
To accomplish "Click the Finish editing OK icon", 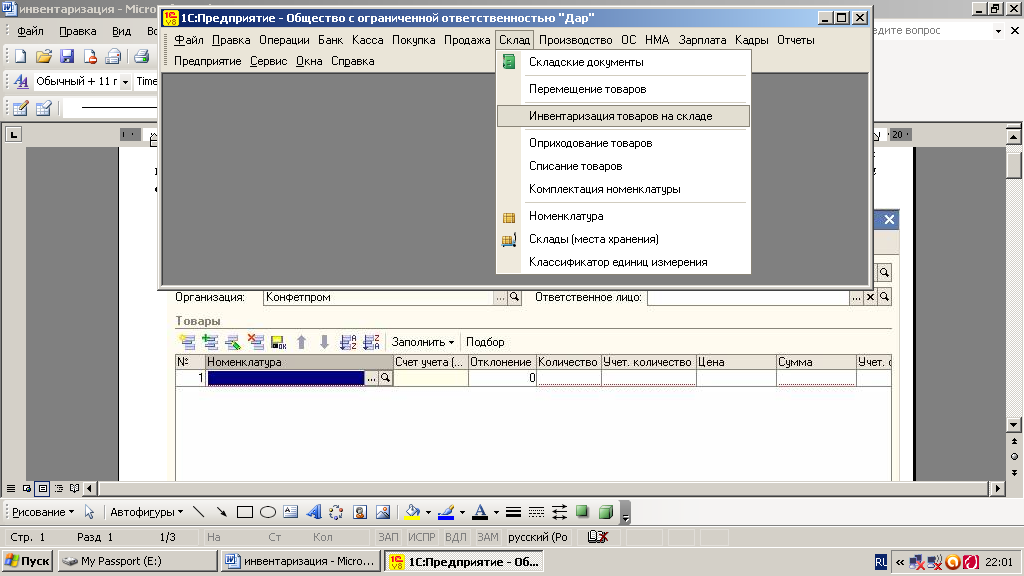I will pyautogui.click(x=279, y=342).
